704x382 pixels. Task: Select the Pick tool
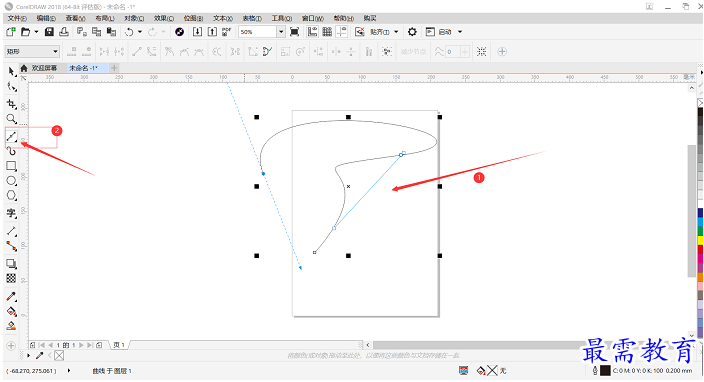[x=11, y=72]
